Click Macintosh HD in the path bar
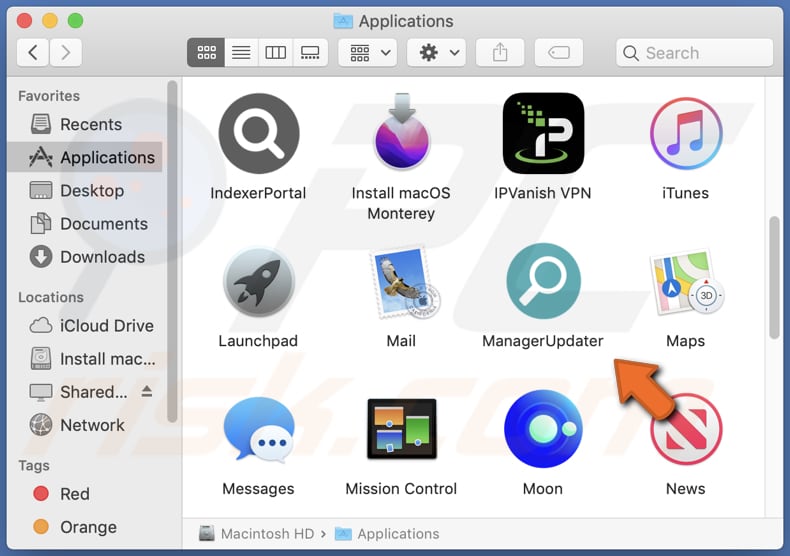790x556 pixels. [256, 534]
